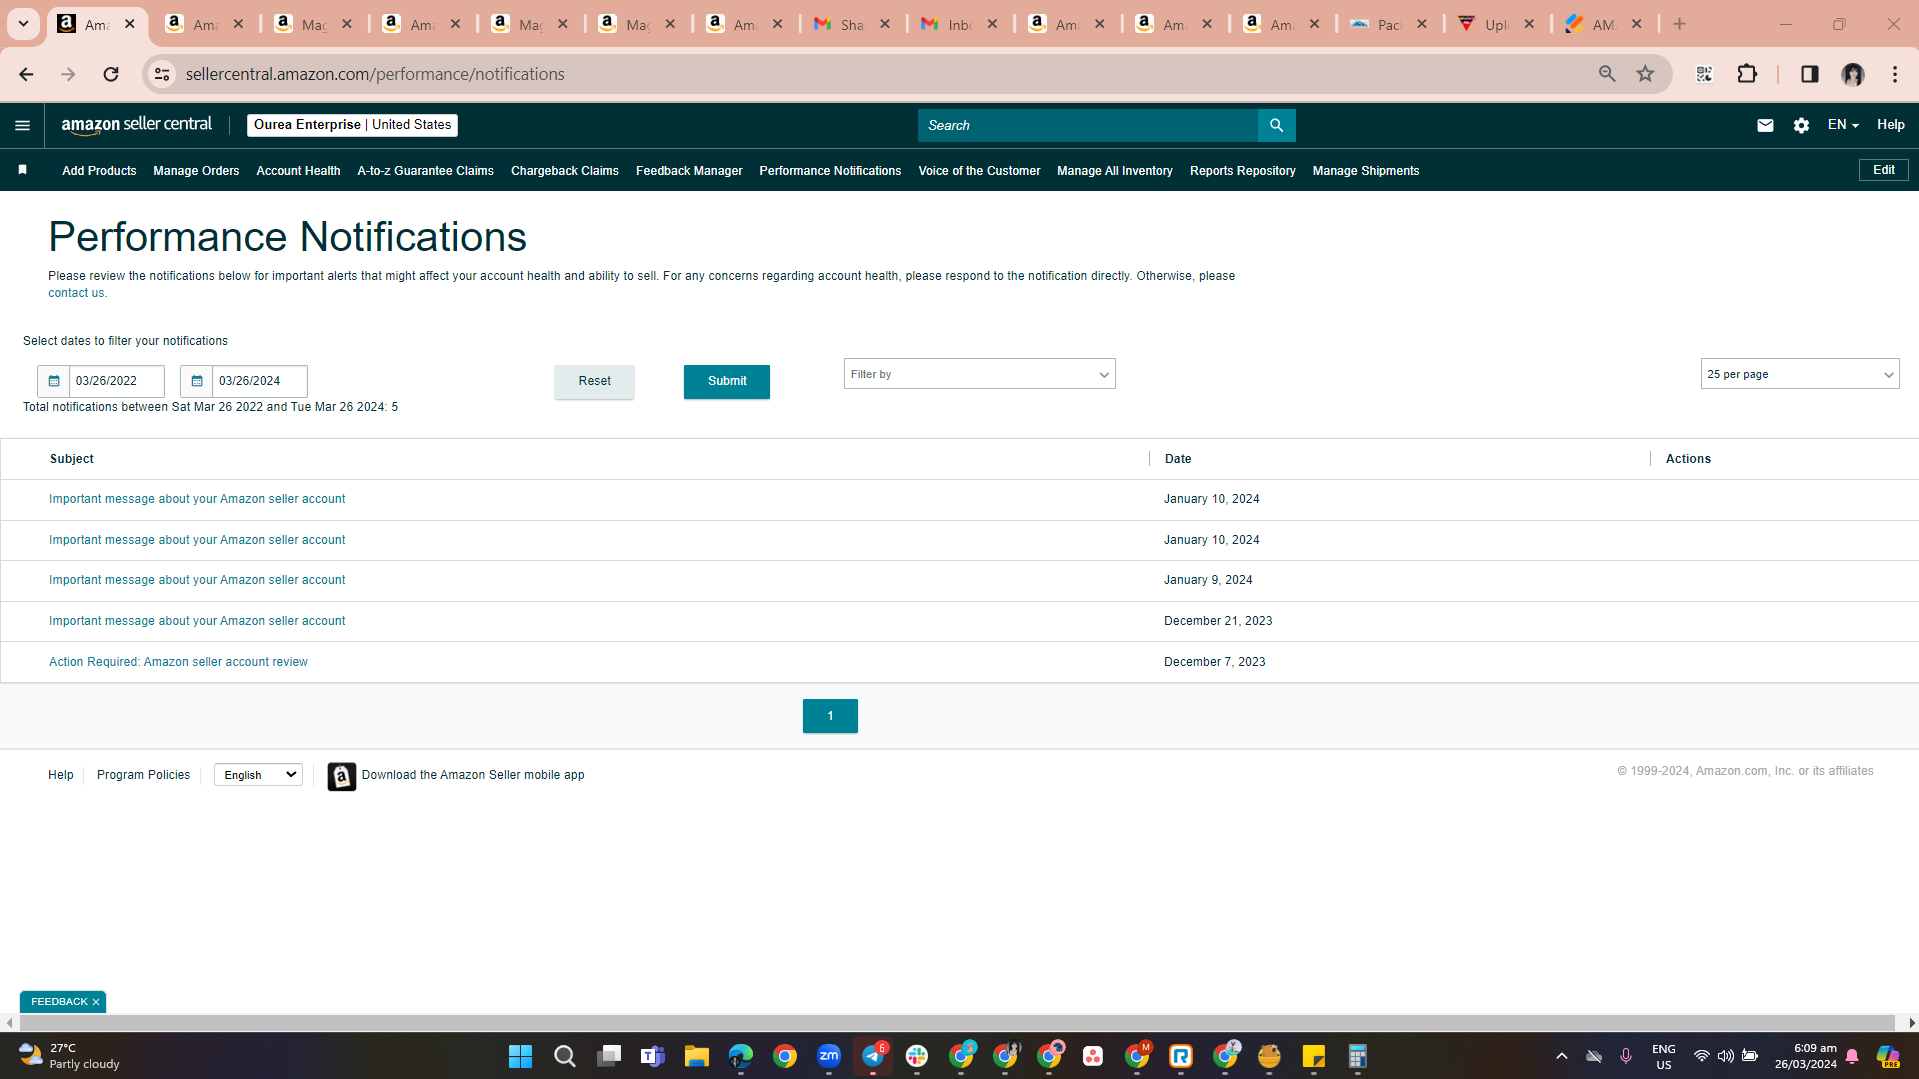Go to Manage All Inventory
The width and height of the screenshot is (1919, 1079).
point(1115,171)
